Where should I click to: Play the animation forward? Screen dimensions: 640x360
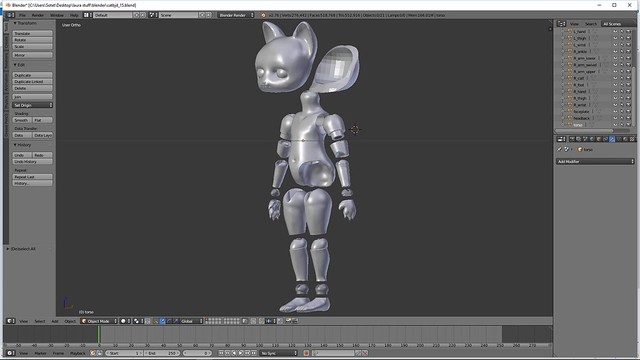point(240,353)
